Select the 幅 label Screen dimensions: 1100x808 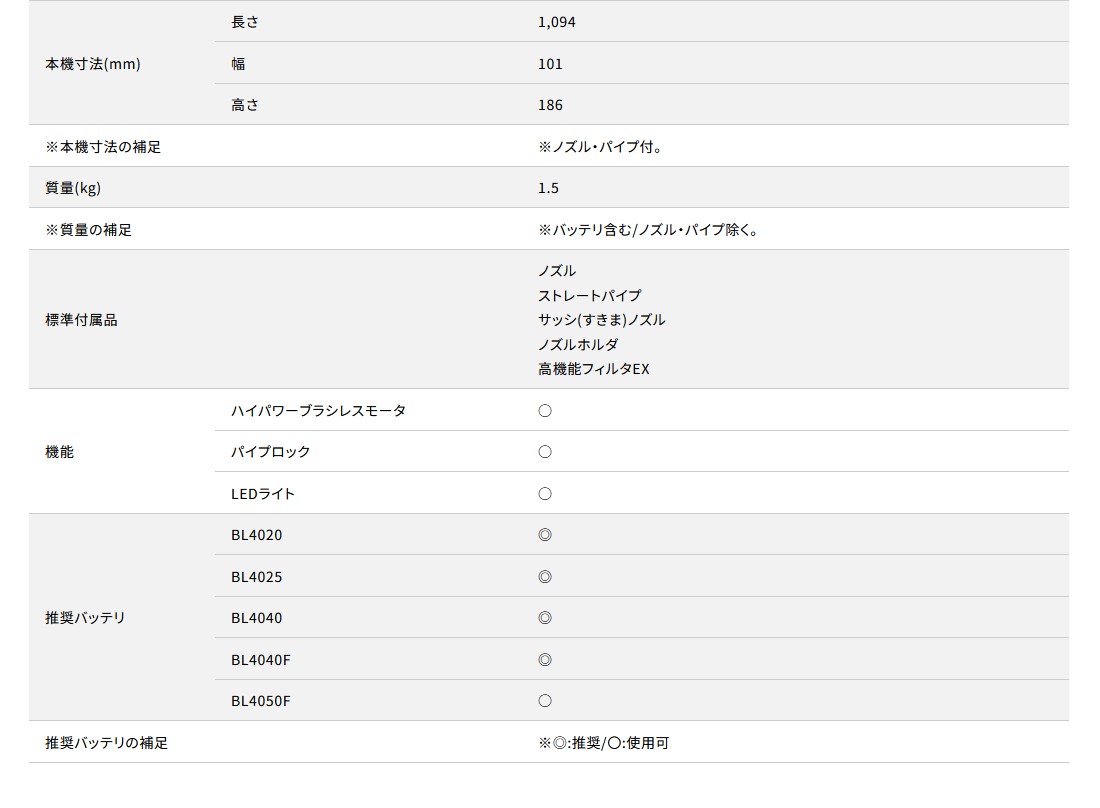(x=239, y=64)
